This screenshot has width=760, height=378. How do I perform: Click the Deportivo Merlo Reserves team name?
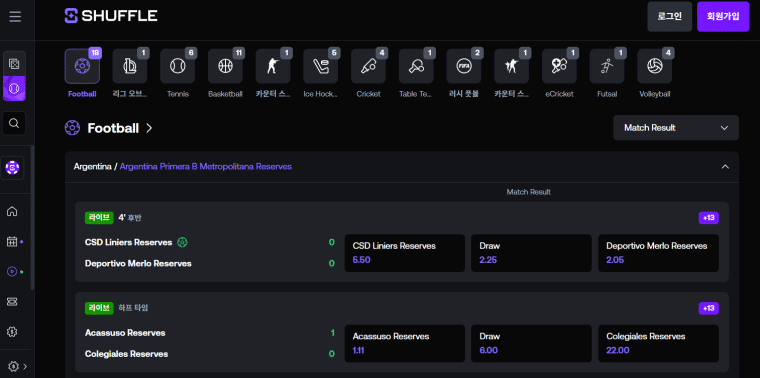tap(138, 264)
